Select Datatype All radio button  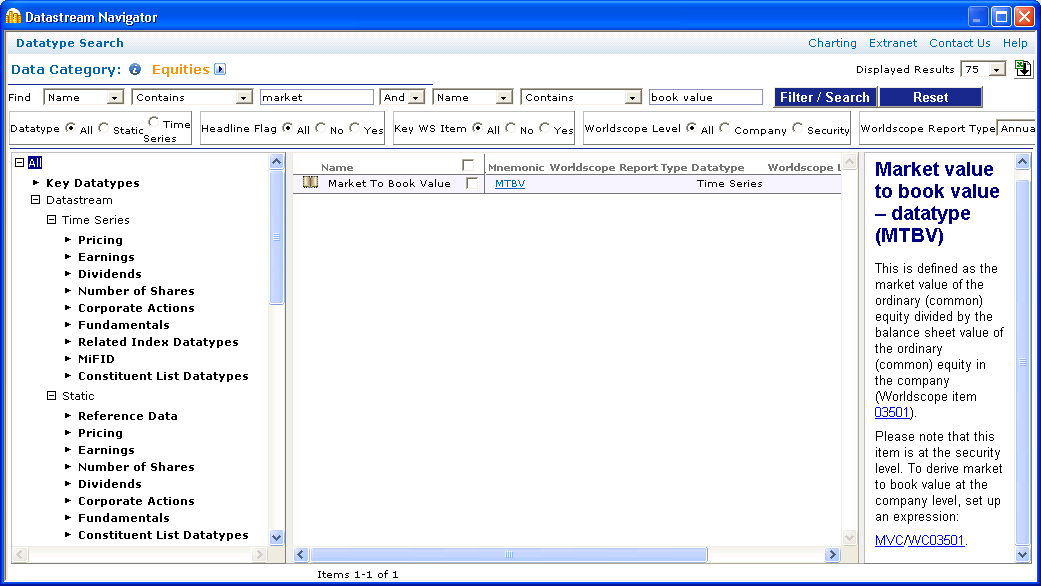click(71, 128)
